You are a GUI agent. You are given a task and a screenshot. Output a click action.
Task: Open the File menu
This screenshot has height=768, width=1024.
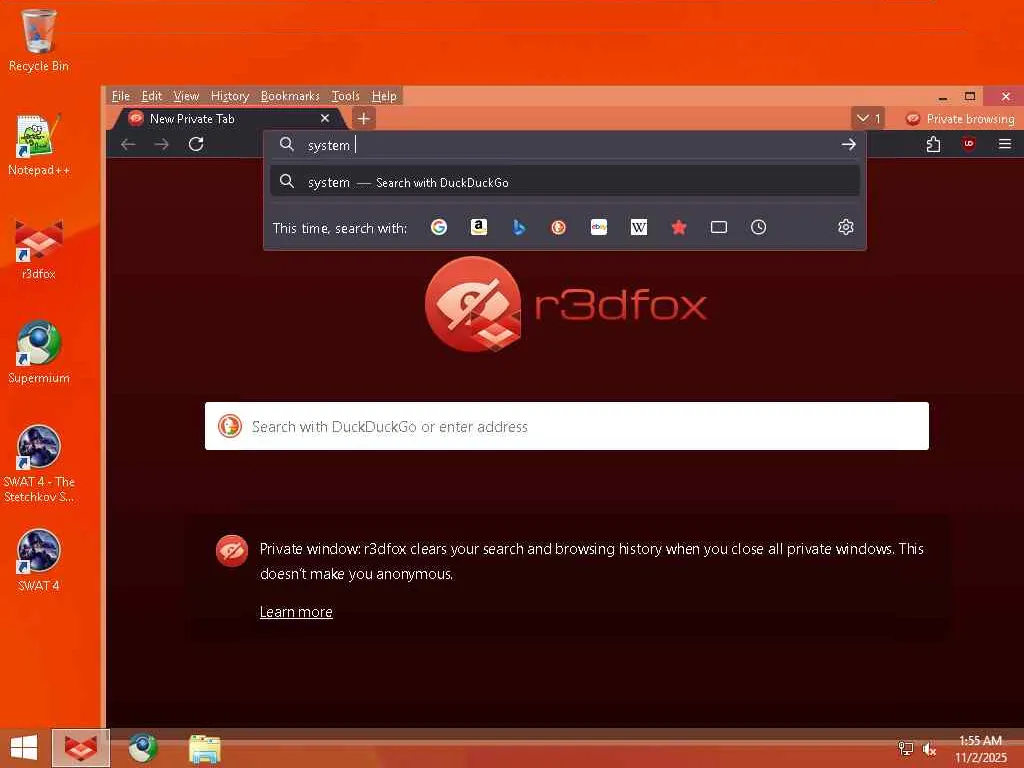coord(121,96)
